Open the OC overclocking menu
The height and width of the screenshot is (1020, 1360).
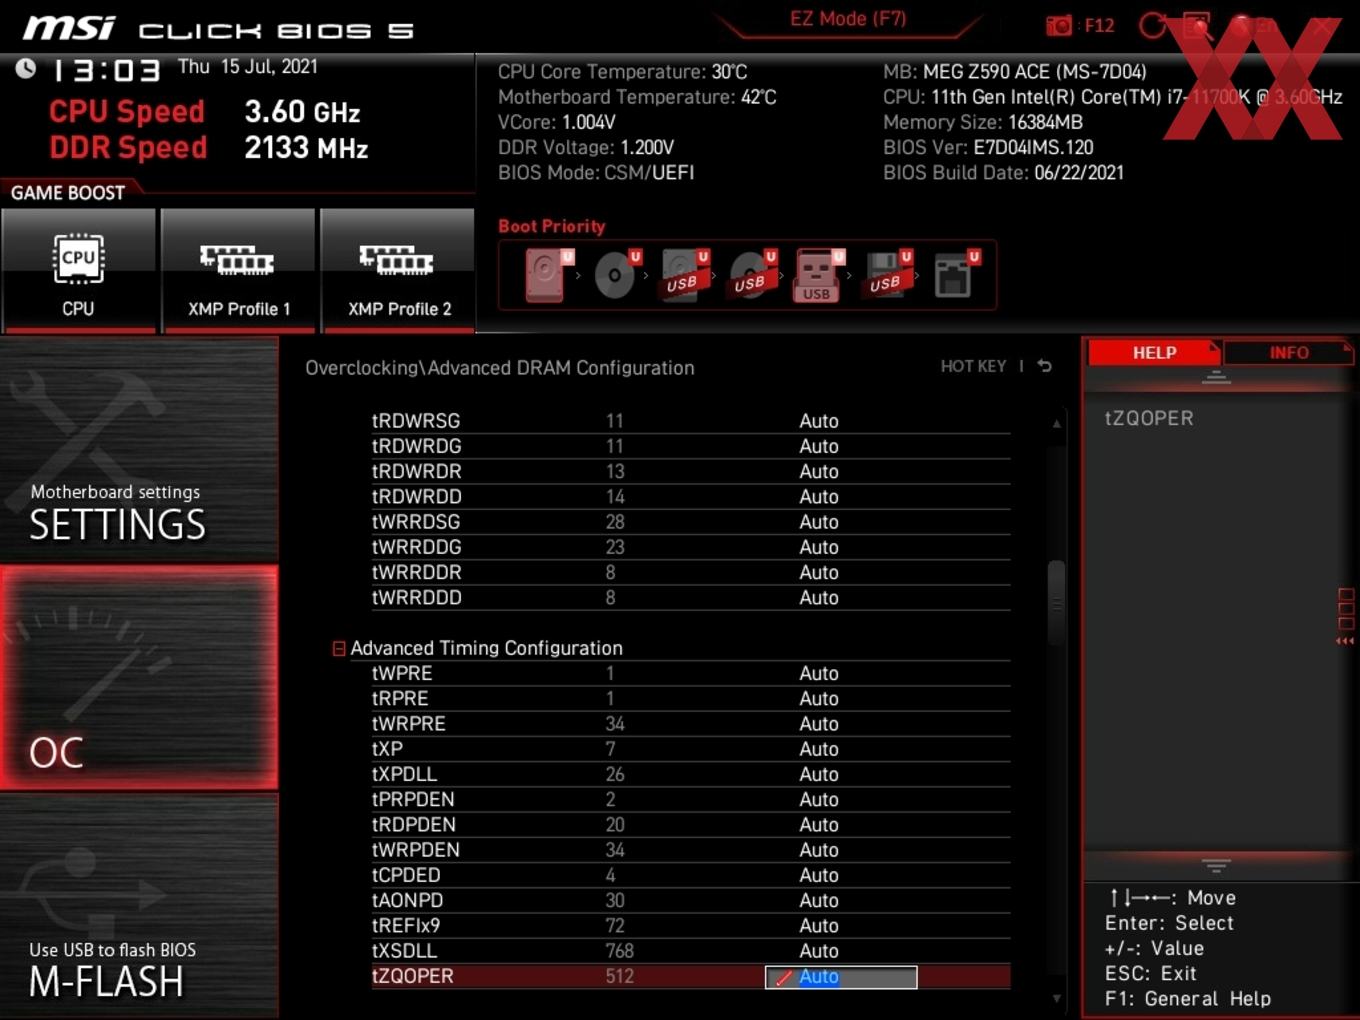(139, 677)
